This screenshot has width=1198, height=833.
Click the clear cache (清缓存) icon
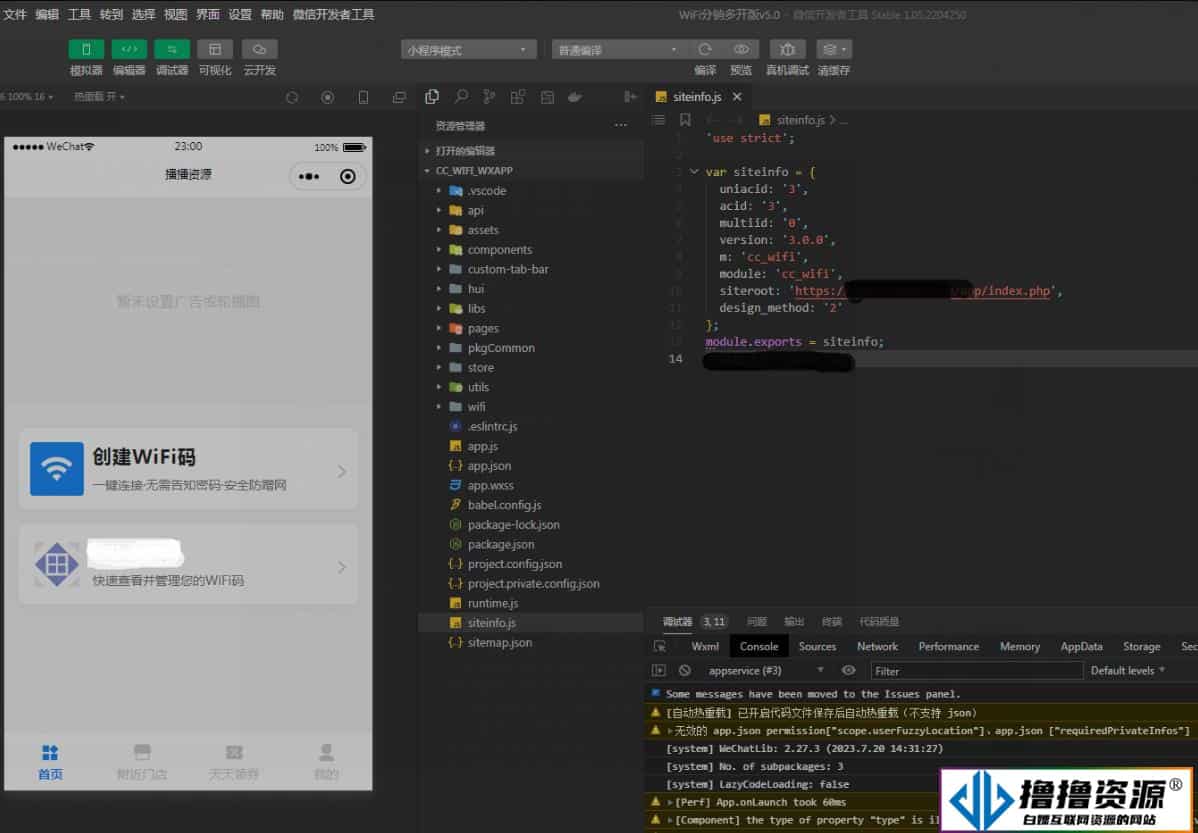tap(834, 50)
